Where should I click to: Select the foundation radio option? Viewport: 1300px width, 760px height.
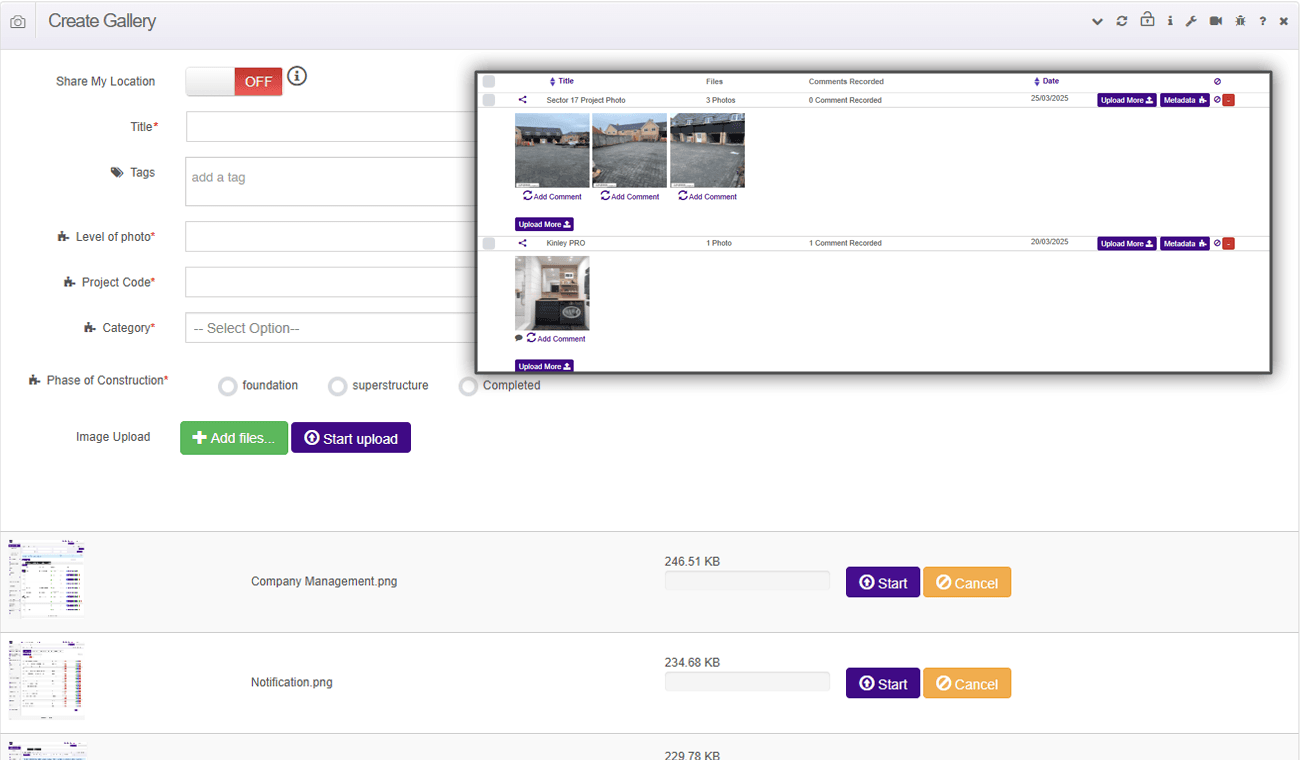tap(228, 386)
